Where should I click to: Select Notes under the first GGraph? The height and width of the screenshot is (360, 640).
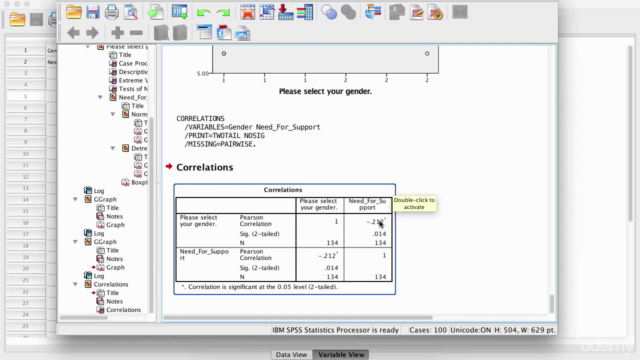(109, 216)
